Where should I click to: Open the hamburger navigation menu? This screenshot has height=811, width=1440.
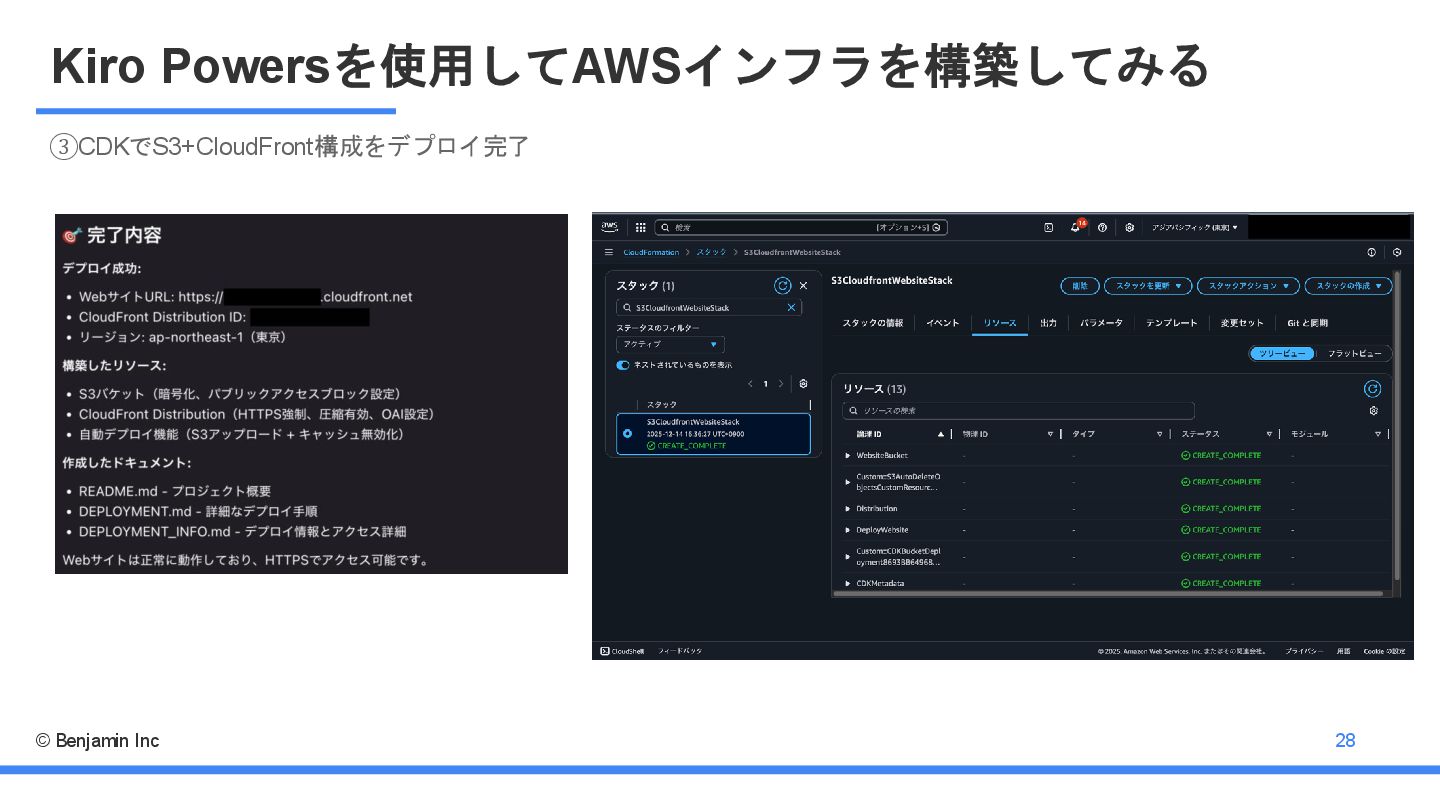point(608,252)
